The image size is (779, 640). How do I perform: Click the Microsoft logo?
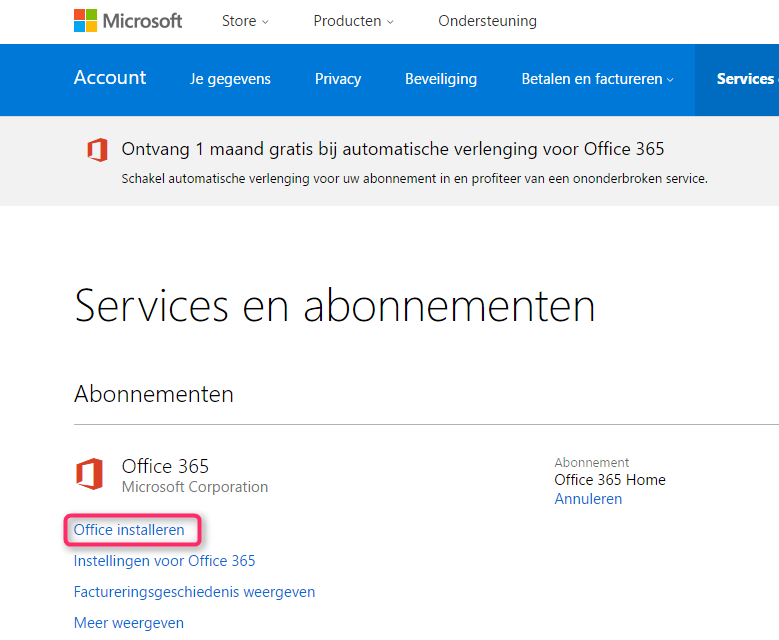[x=128, y=21]
